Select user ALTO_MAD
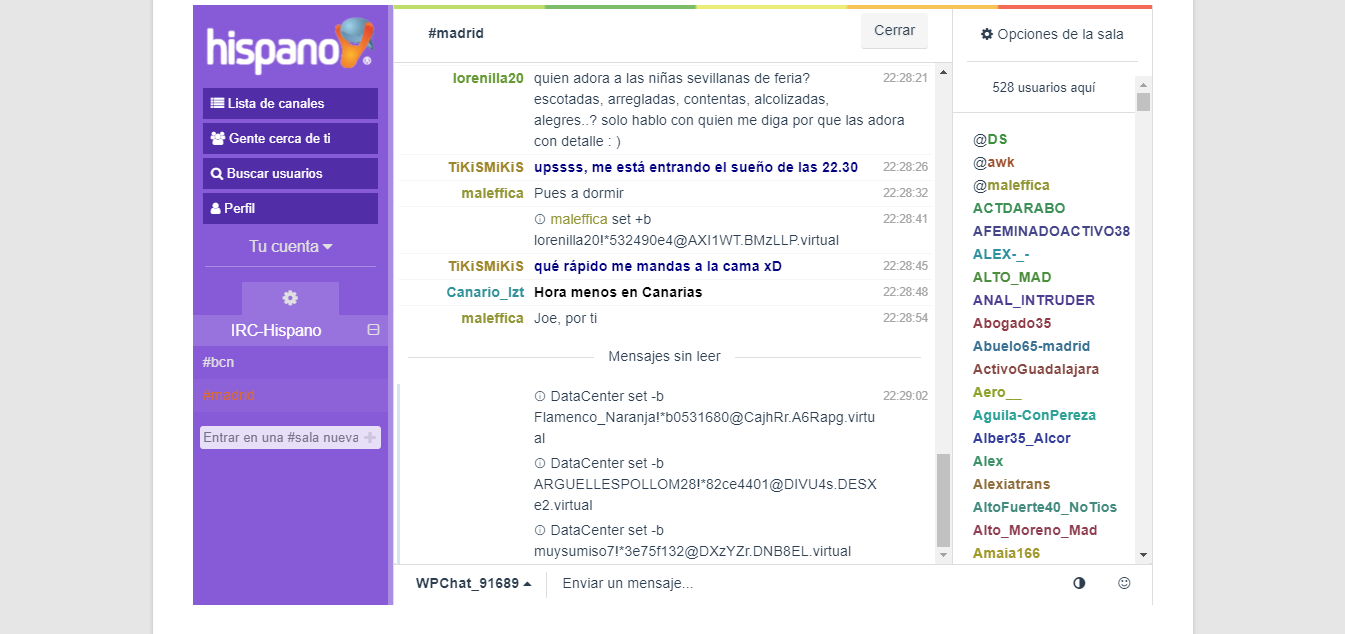 point(1012,277)
